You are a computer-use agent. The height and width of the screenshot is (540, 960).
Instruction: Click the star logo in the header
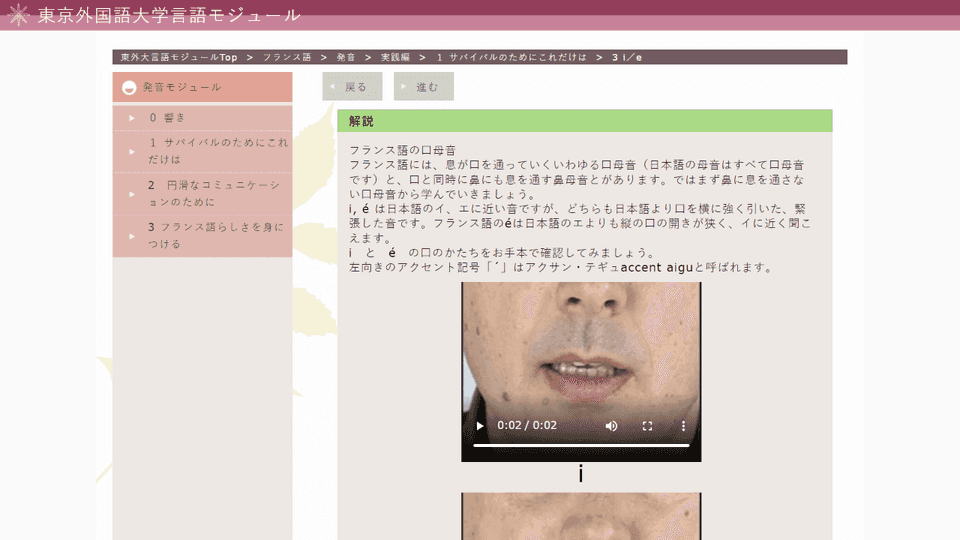tap(18, 15)
